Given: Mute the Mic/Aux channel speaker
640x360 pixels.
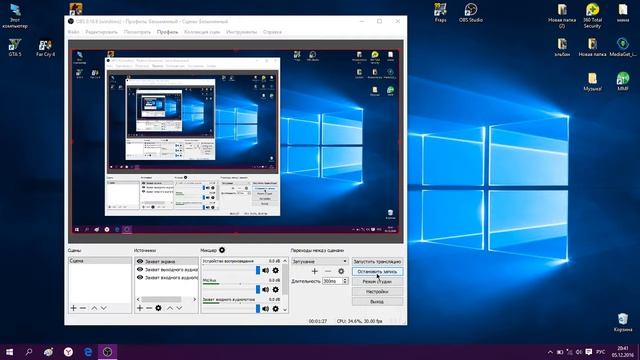Looking at the screenshot, I should pos(266,289).
